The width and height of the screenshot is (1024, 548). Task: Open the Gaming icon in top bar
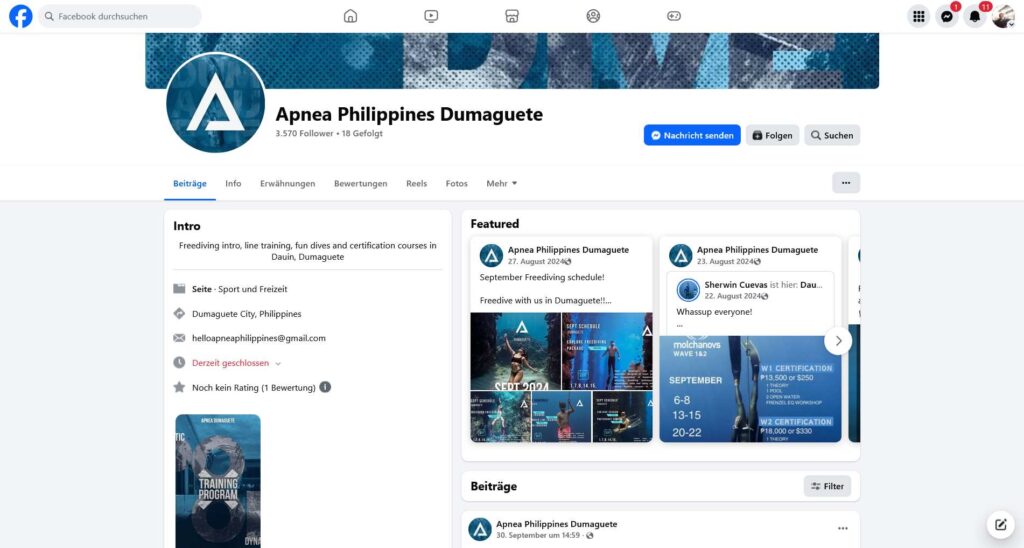coord(674,16)
